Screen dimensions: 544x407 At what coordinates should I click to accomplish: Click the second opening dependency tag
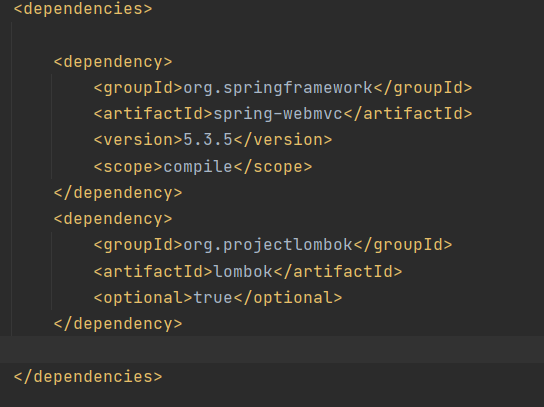click(x=113, y=219)
